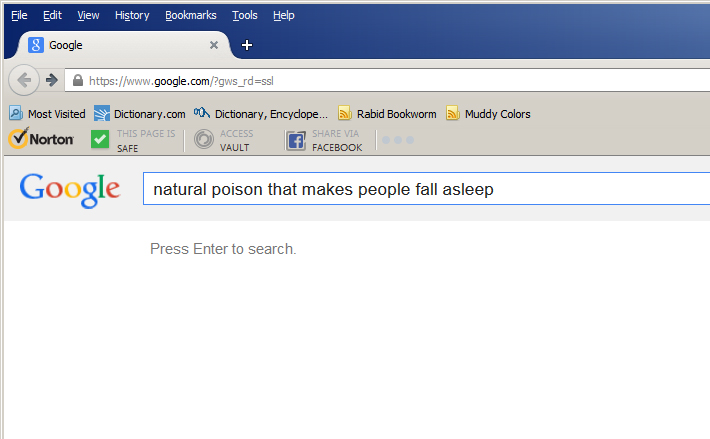Open the History menu

[132, 15]
